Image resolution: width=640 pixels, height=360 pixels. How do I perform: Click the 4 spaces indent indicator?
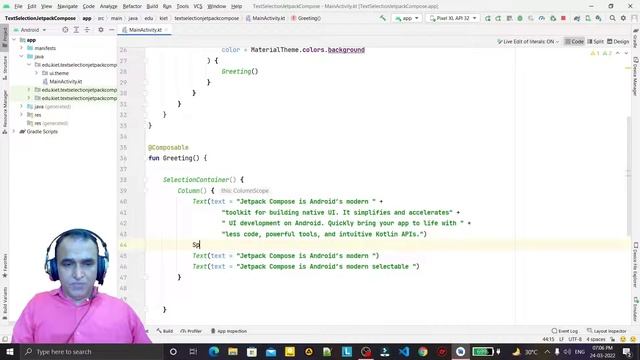click(596, 340)
